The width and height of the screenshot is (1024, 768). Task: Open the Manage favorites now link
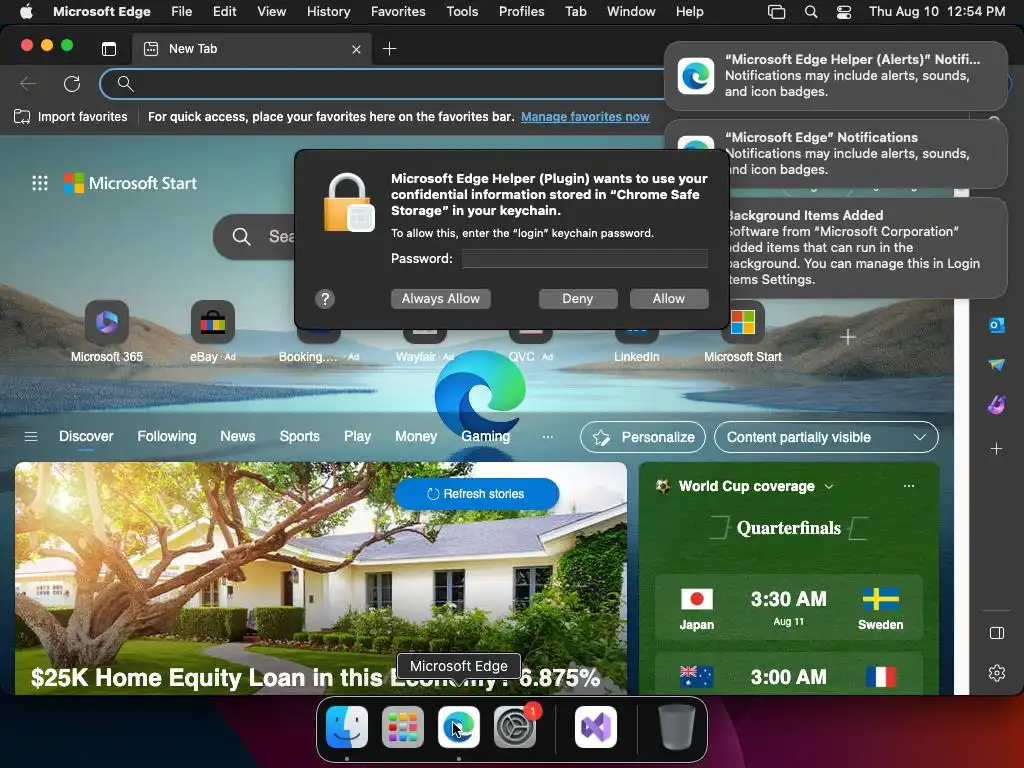coord(585,117)
